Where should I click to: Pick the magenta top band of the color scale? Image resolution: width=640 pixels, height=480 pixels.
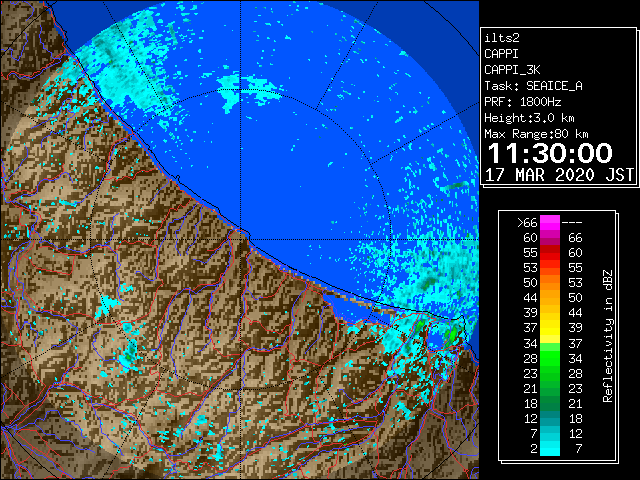550,223
